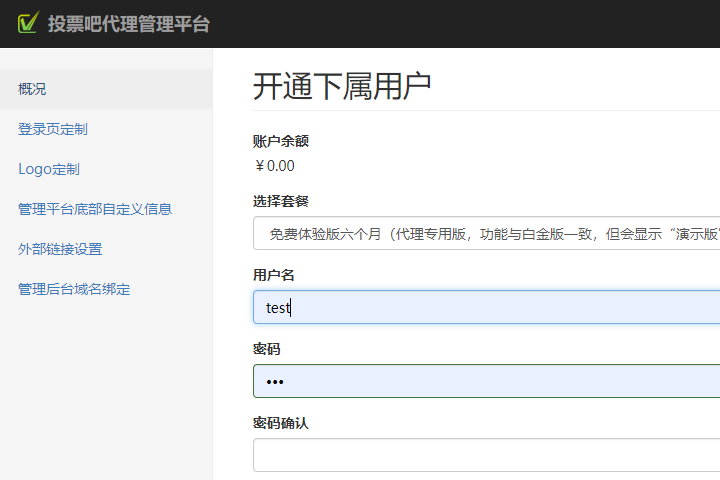Viewport: 720px width, 480px height.
Task: Click the green checkmark logo icon
Action: coord(28,23)
